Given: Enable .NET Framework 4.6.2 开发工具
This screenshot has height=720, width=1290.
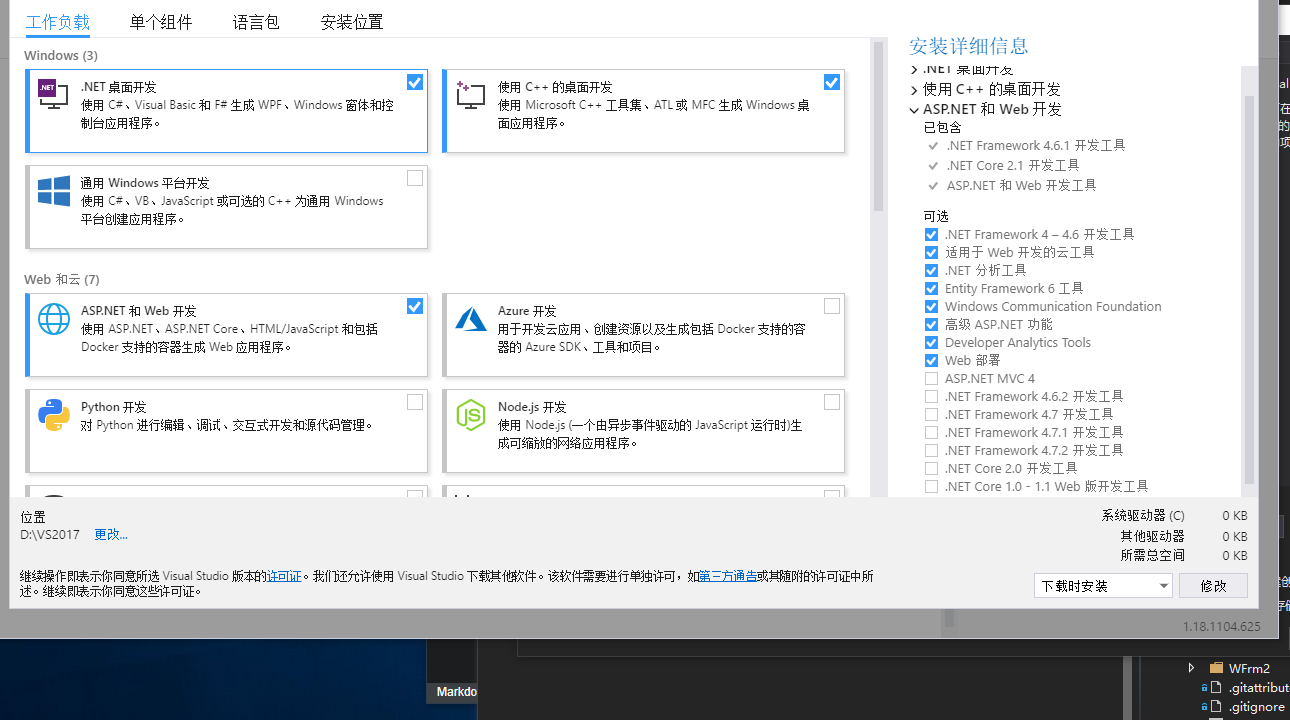Looking at the screenshot, I should pyautogui.click(x=931, y=397).
